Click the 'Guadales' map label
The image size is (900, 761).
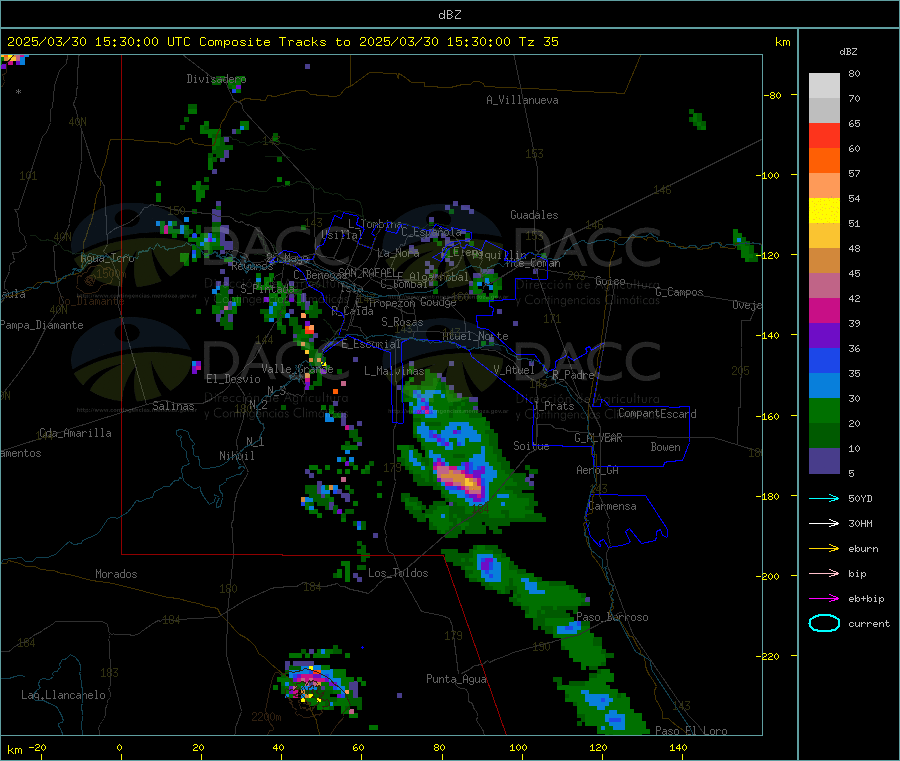coord(534,215)
